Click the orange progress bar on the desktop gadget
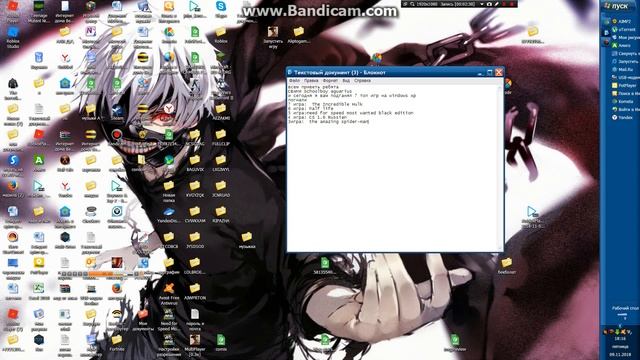Viewport: 640px width, 360px height. pos(100,274)
